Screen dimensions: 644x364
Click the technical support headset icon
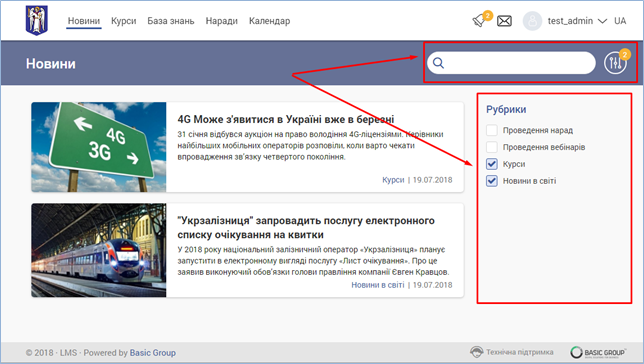pyautogui.click(x=476, y=352)
